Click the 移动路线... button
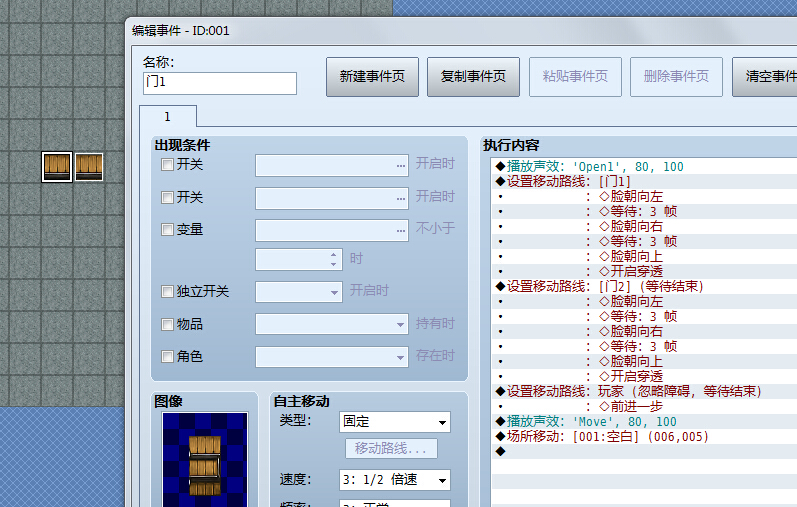Image resolution: width=797 pixels, height=507 pixels. pyautogui.click(x=391, y=449)
